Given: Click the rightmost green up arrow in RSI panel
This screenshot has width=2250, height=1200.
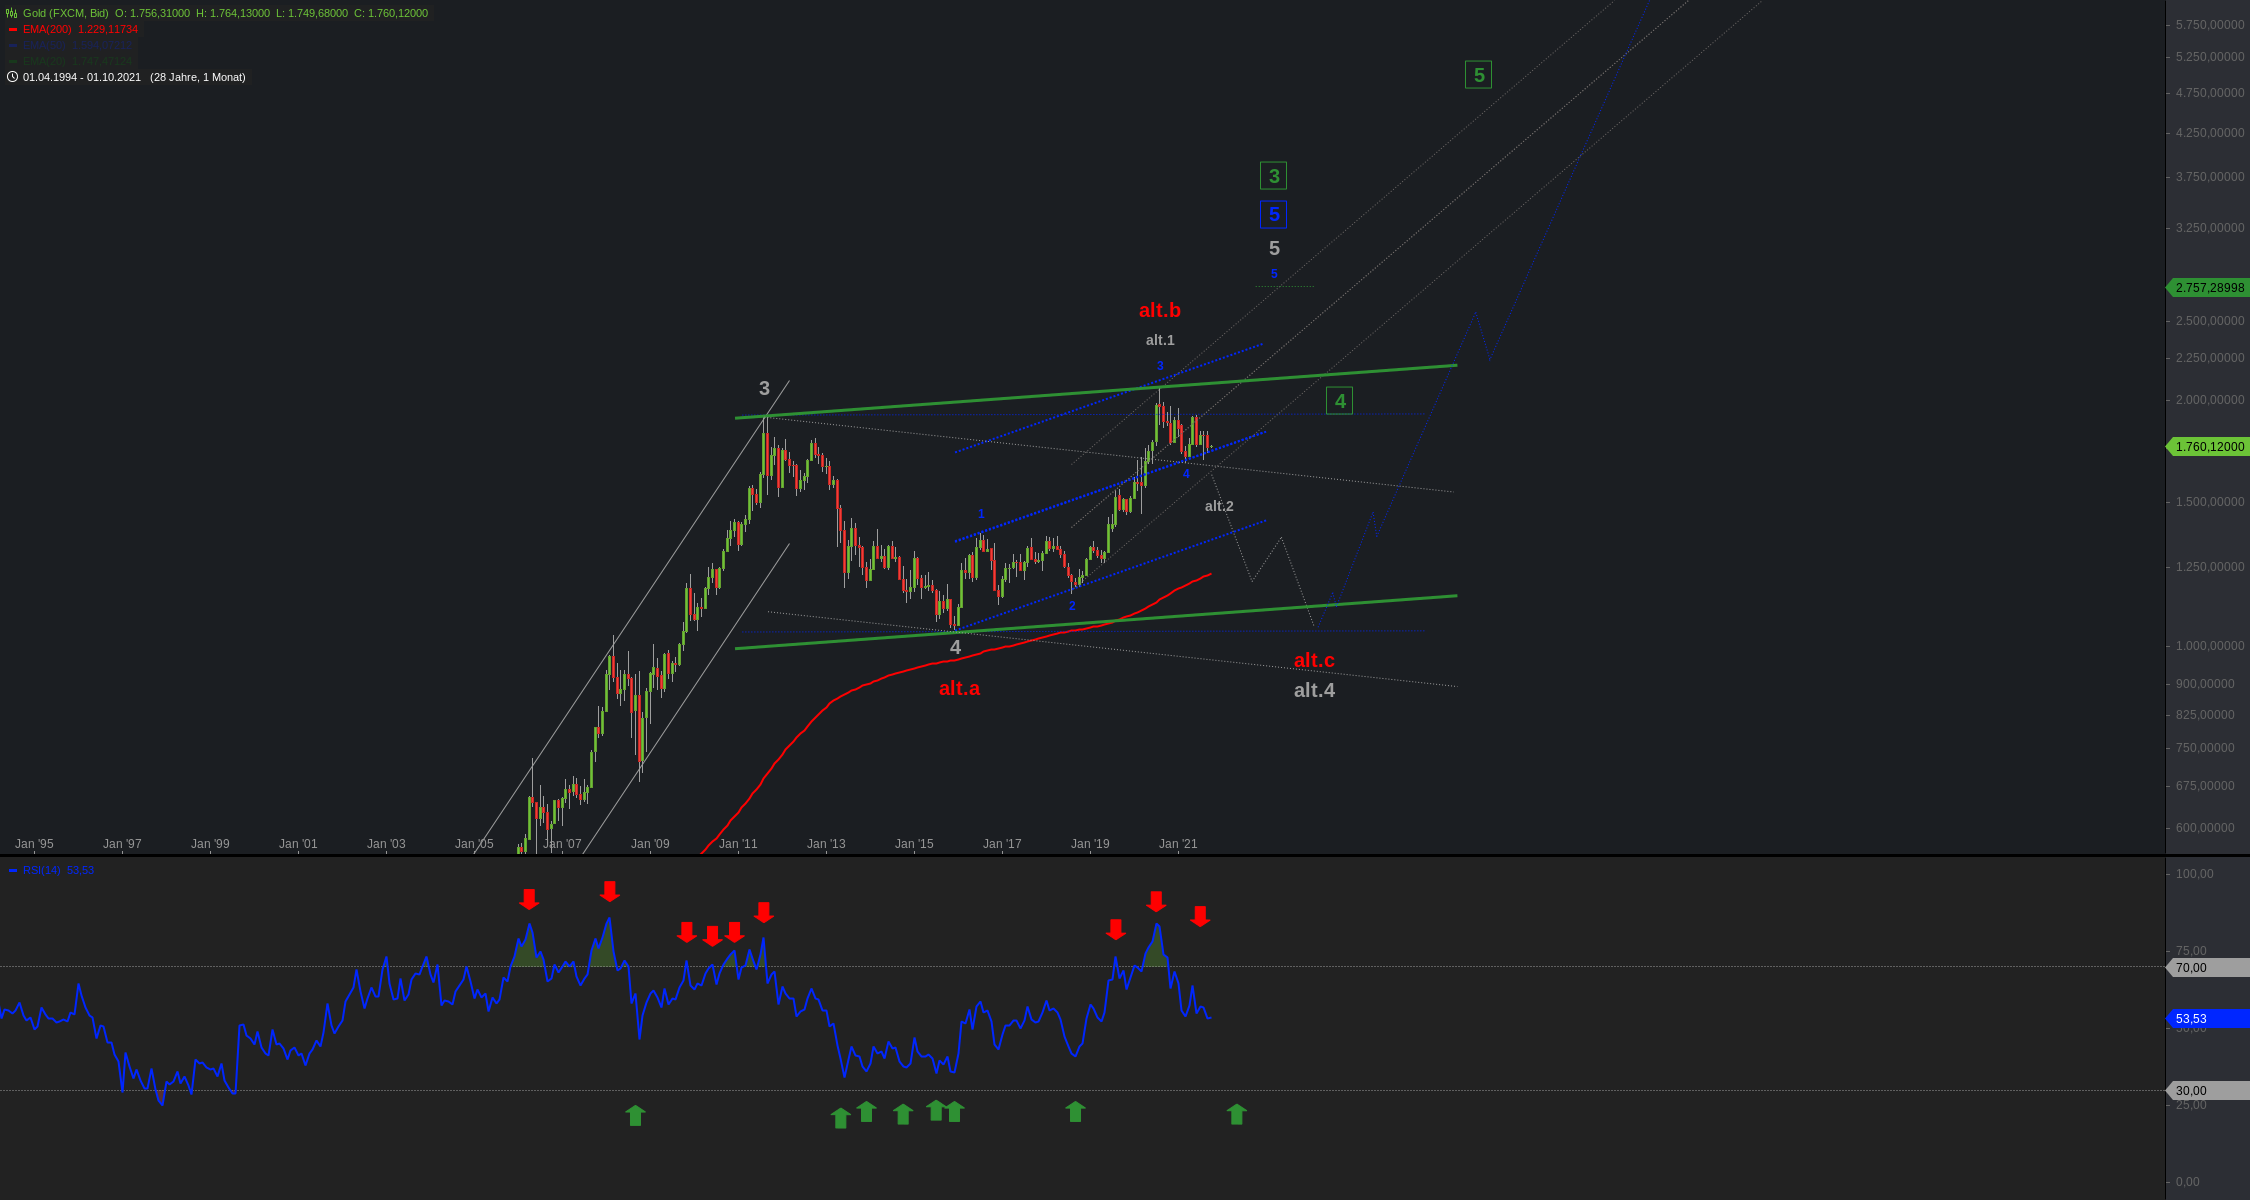Looking at the screenshot, I should point(1237,1114).
